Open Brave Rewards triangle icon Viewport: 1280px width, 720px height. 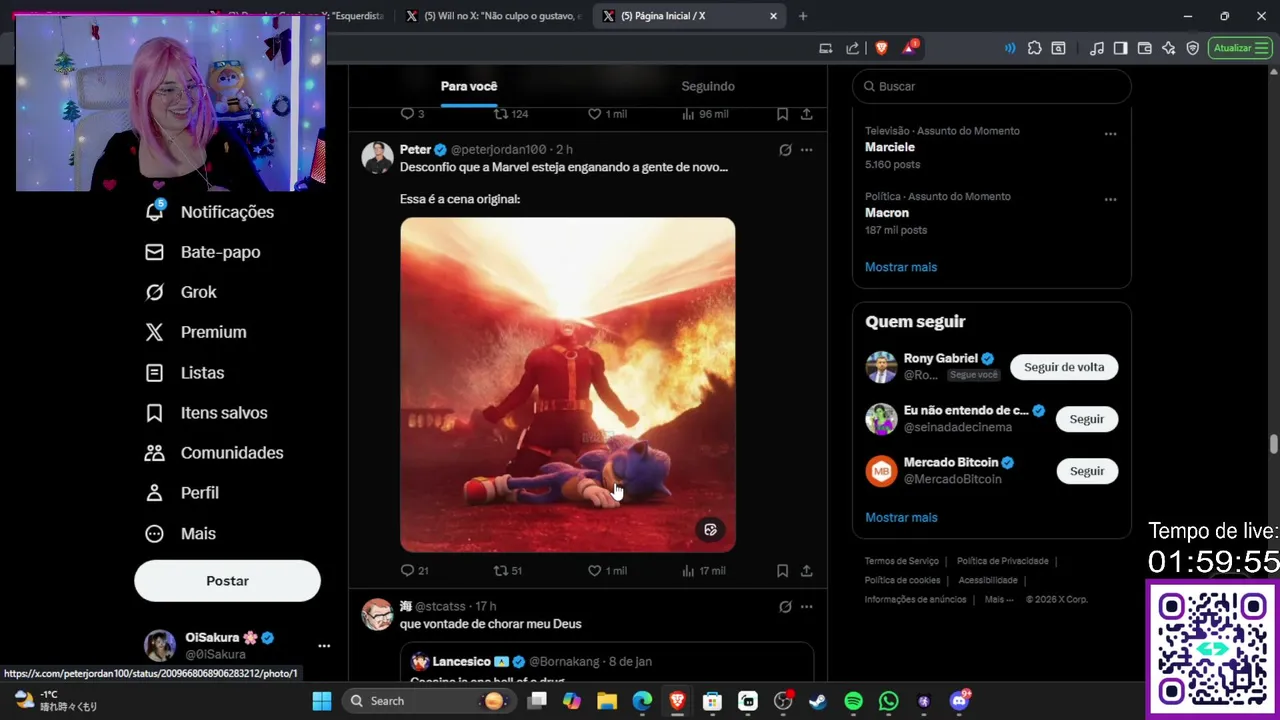(910, 48)
